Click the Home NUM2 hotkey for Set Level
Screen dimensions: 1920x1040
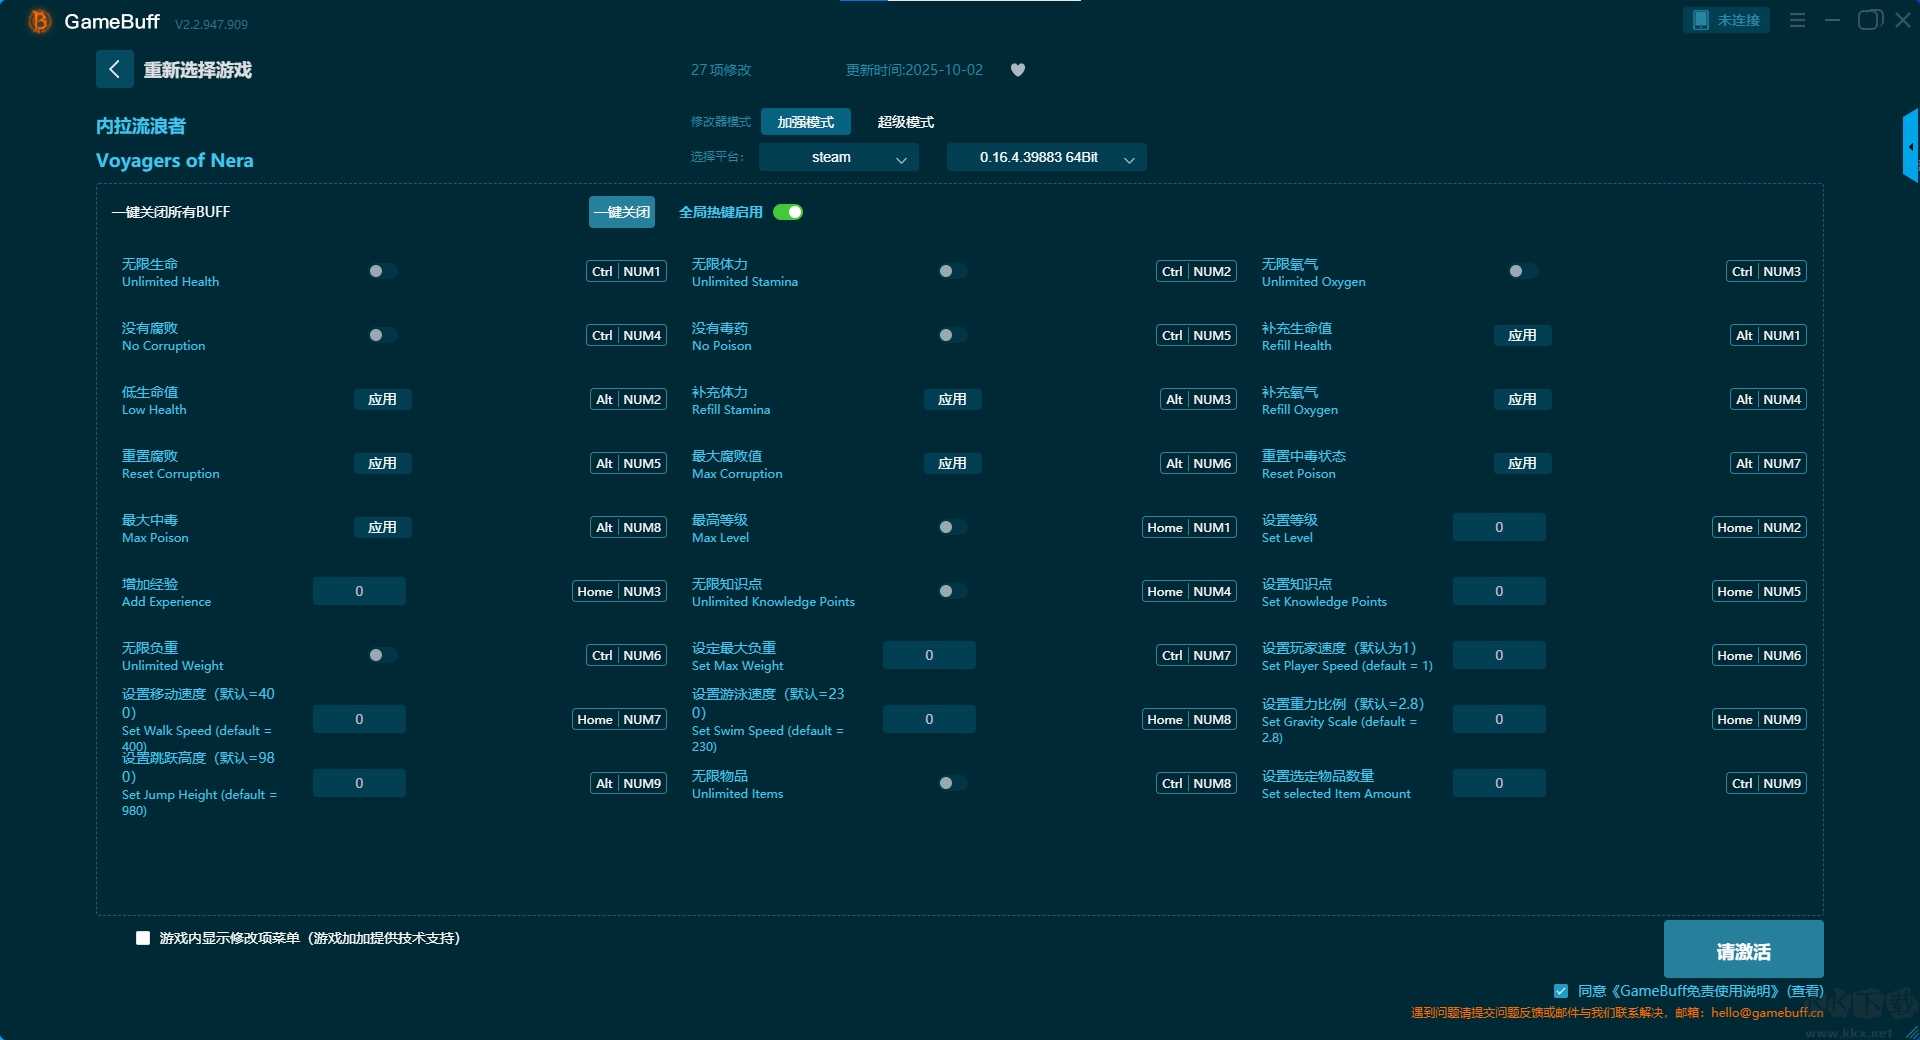[1759, 527]
